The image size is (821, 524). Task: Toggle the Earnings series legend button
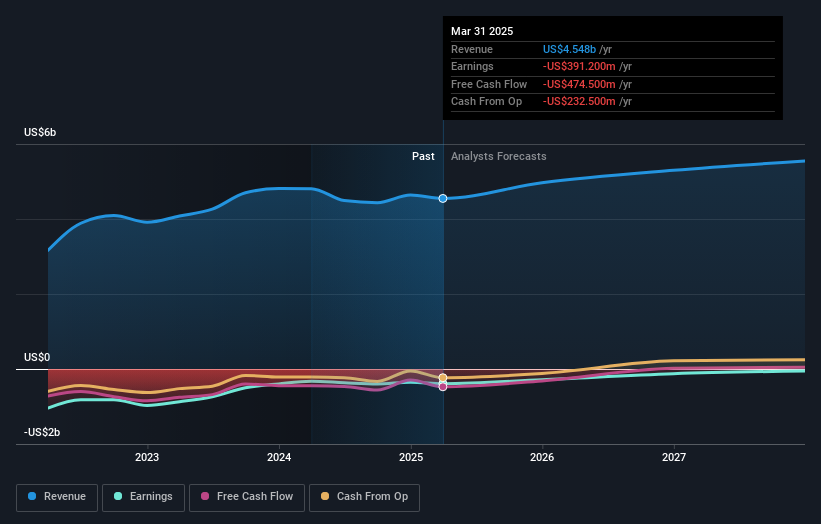(143, 497)
